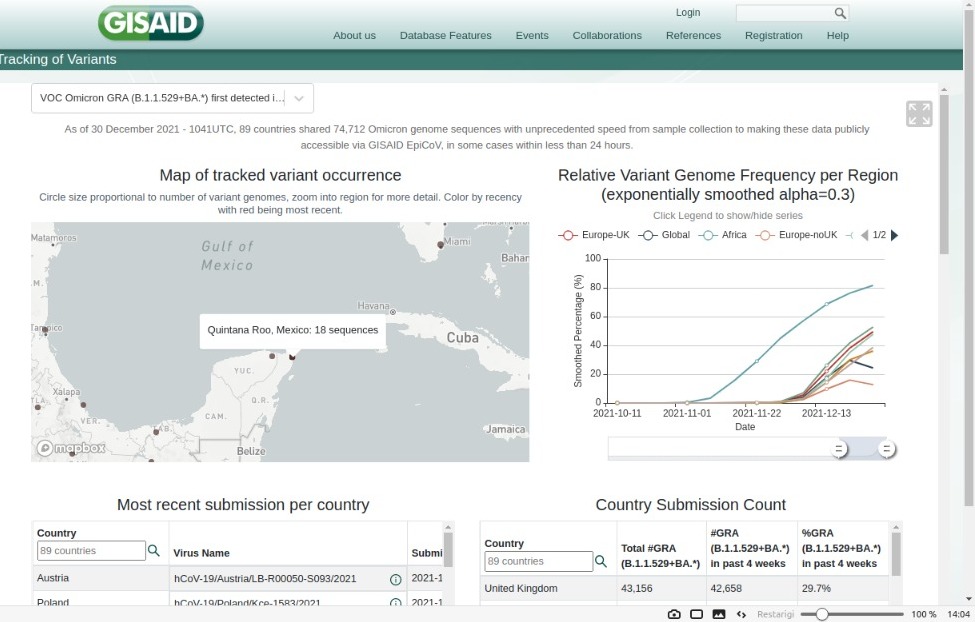Click the fullscreen expand icon
The height and width of the screenshot is (622, 975).
pyautogui.click(x=918, y=114)
